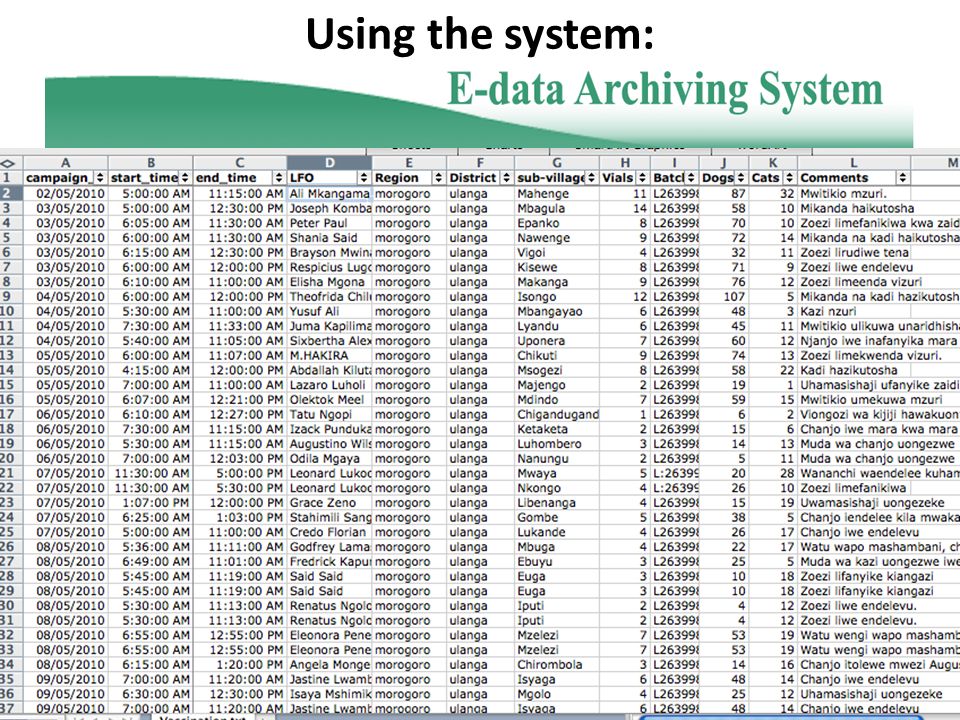Select column E header
This screenshot has height=720, width=960.
[x=409, y=163]
